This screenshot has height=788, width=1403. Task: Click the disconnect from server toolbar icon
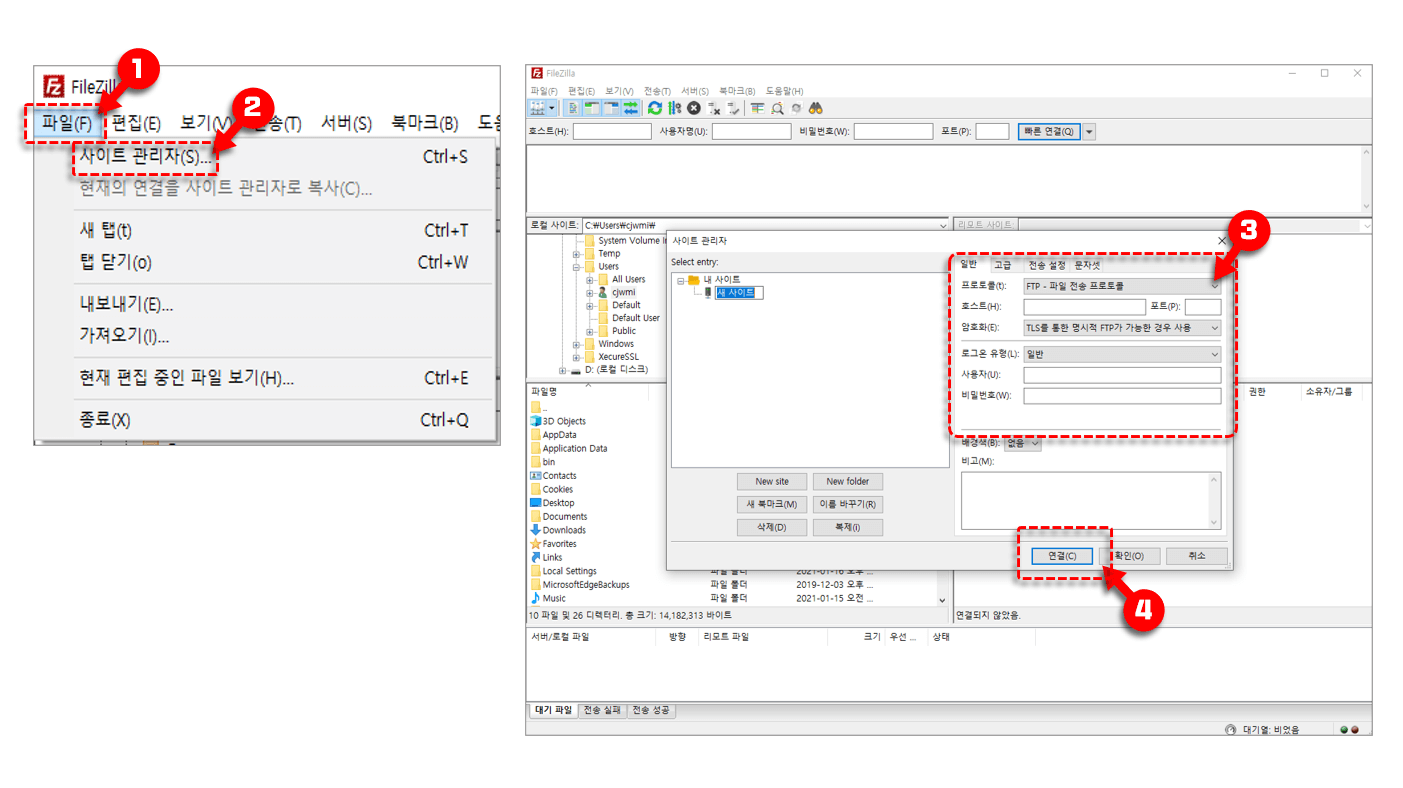[x=713, y=108]
